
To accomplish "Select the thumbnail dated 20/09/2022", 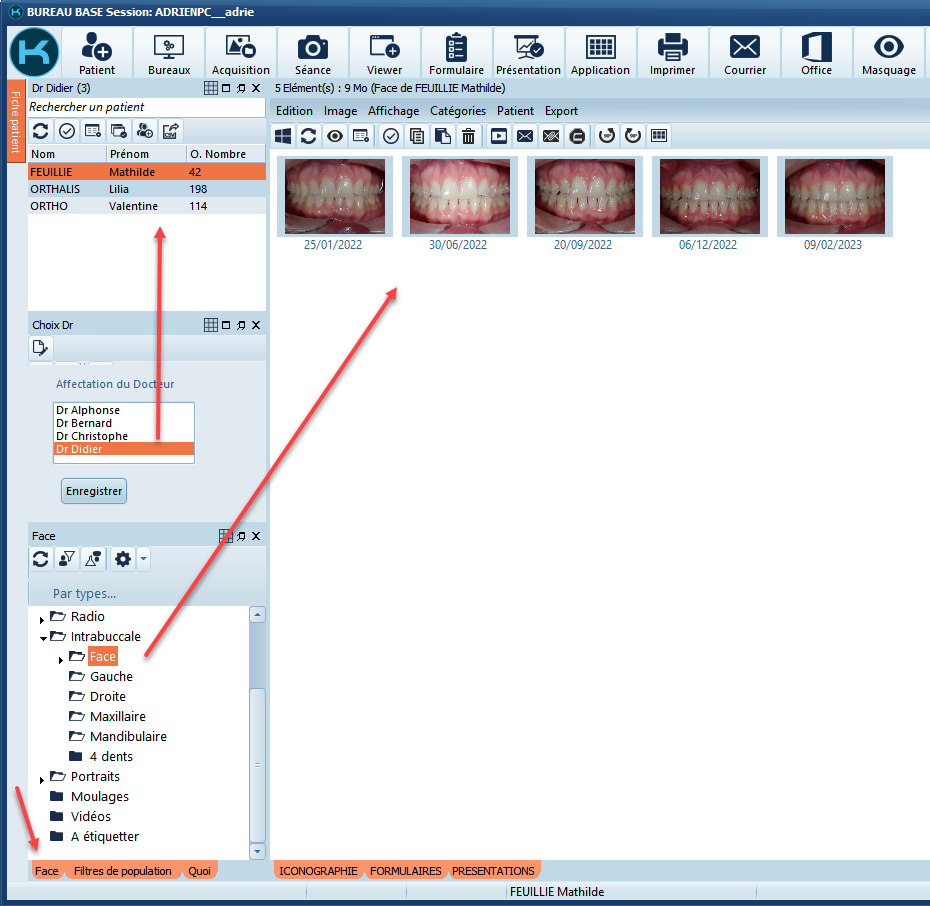I will 584,197.
